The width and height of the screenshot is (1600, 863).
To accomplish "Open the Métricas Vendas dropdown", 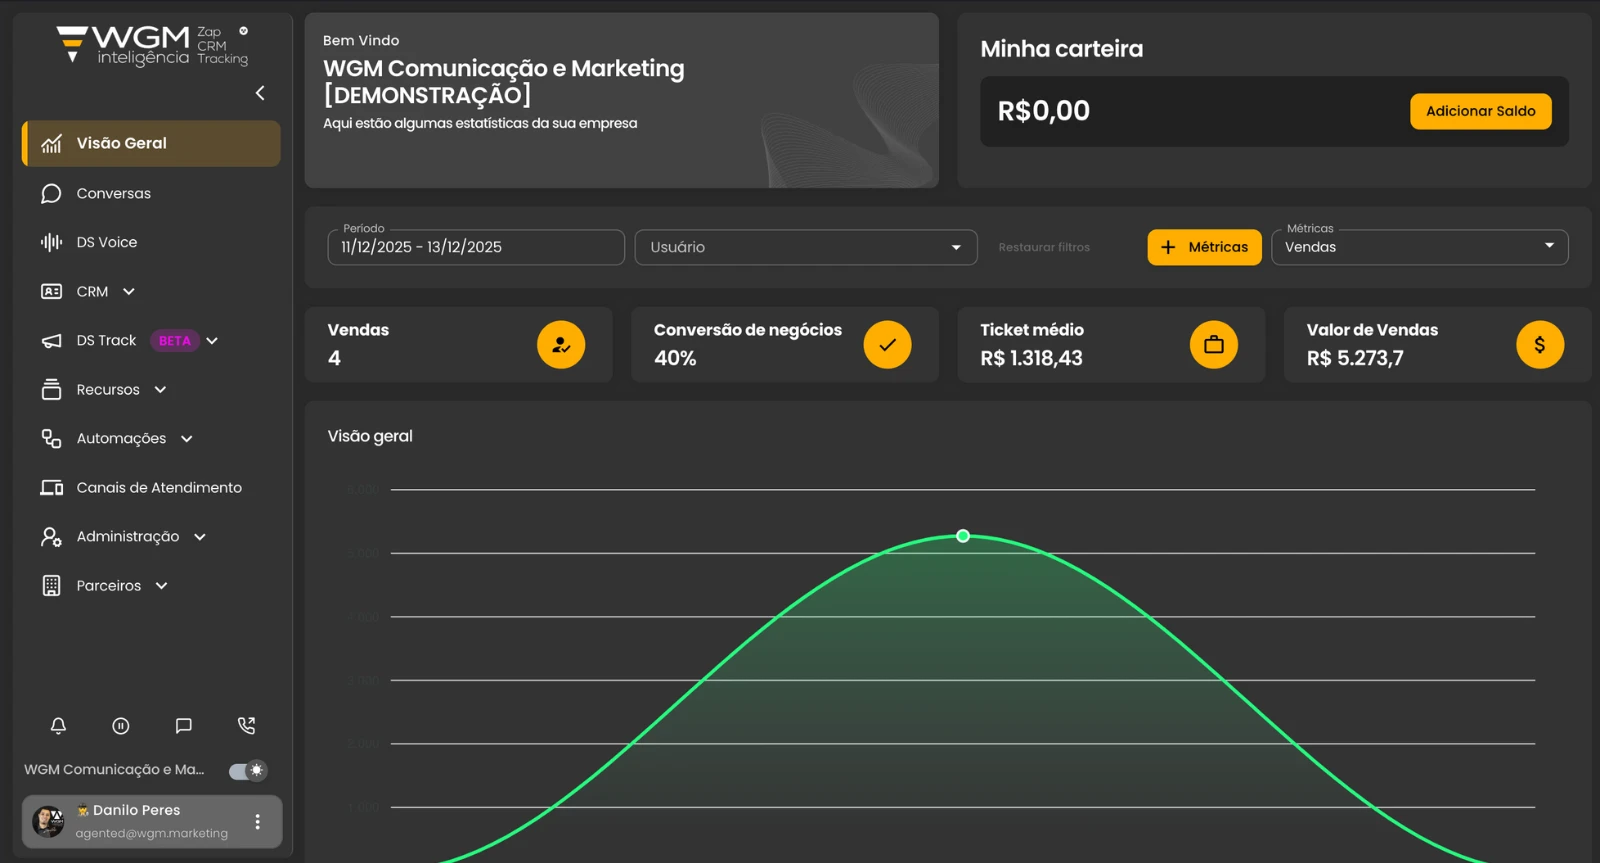I will (1419, 247).
